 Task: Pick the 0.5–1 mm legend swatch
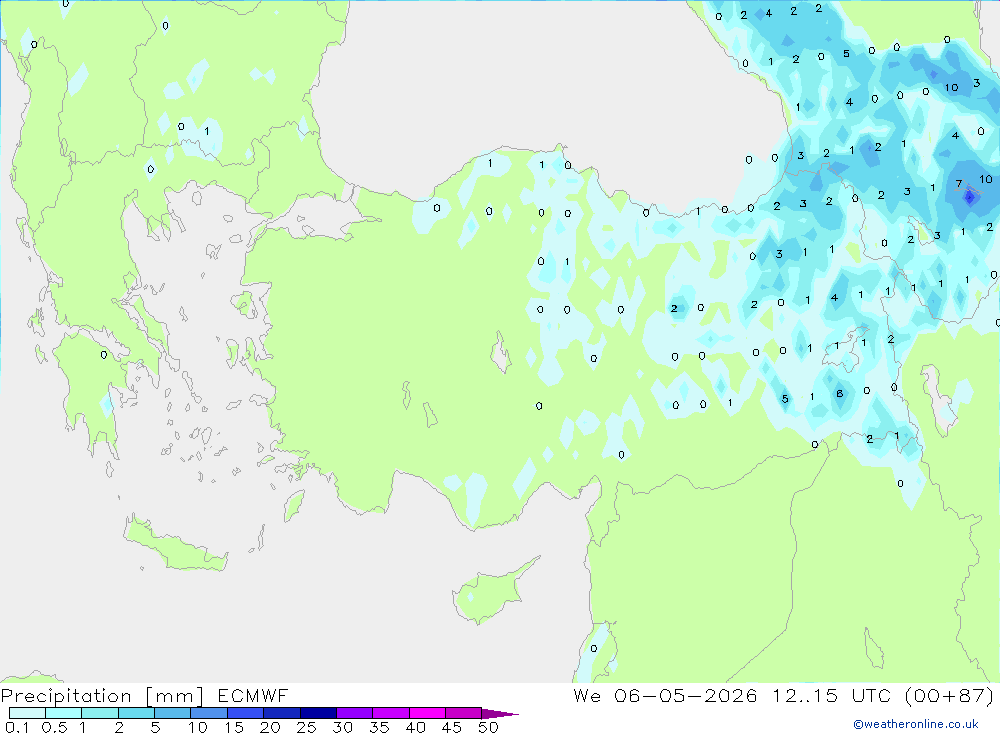point(63,713)
